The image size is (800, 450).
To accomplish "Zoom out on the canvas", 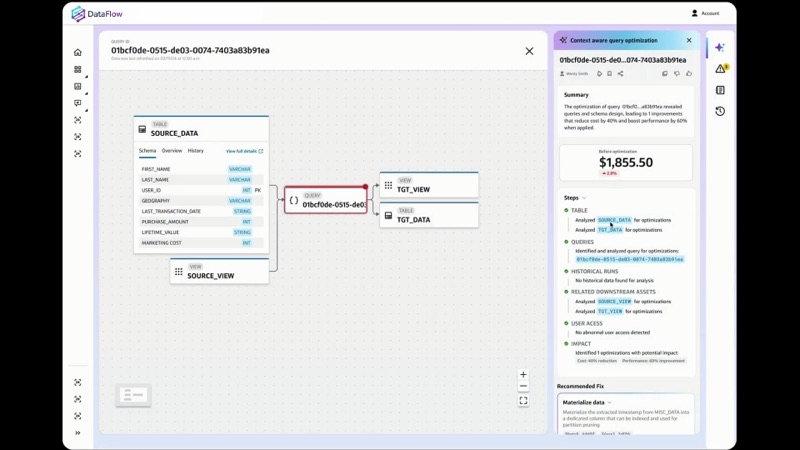I will coord(523,386).
